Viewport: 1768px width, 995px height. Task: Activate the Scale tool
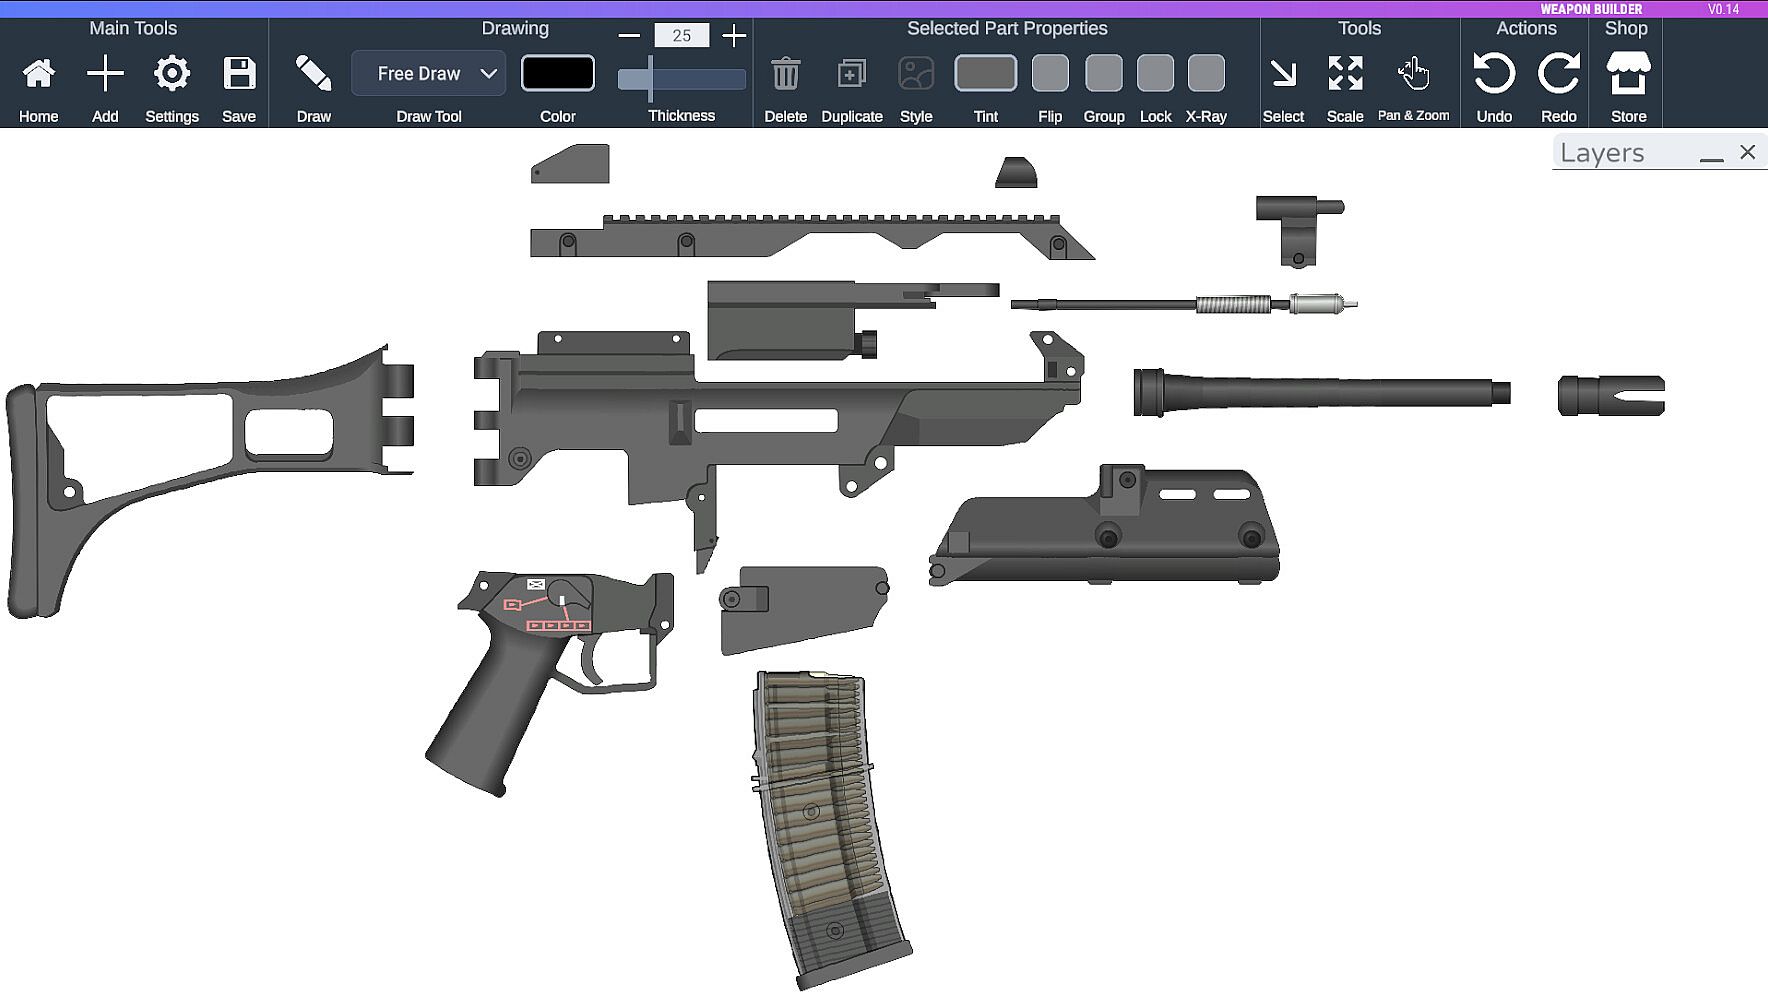pos(1345,73)
